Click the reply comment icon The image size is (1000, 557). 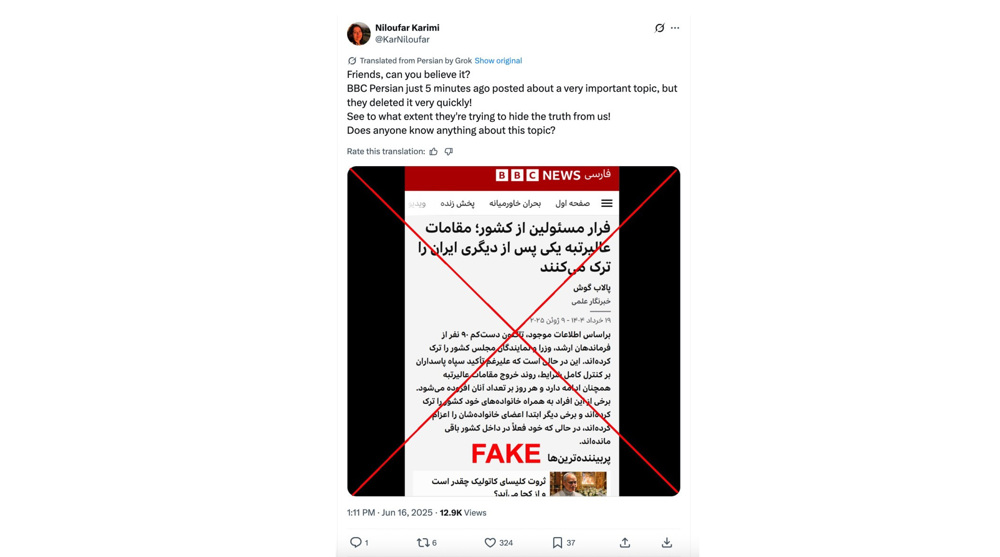pyautogui.click(x=356, y=542)
